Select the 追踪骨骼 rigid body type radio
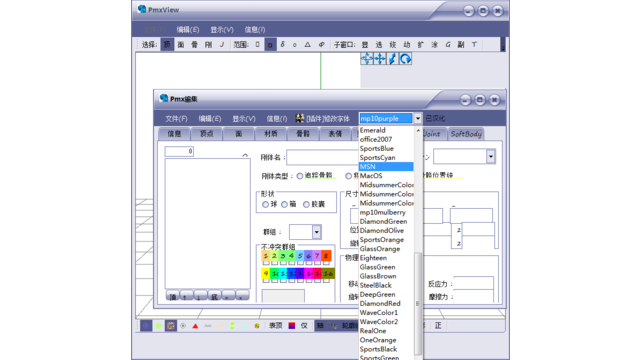The width and height of the screenshot is (640, 360). (300, 176)
